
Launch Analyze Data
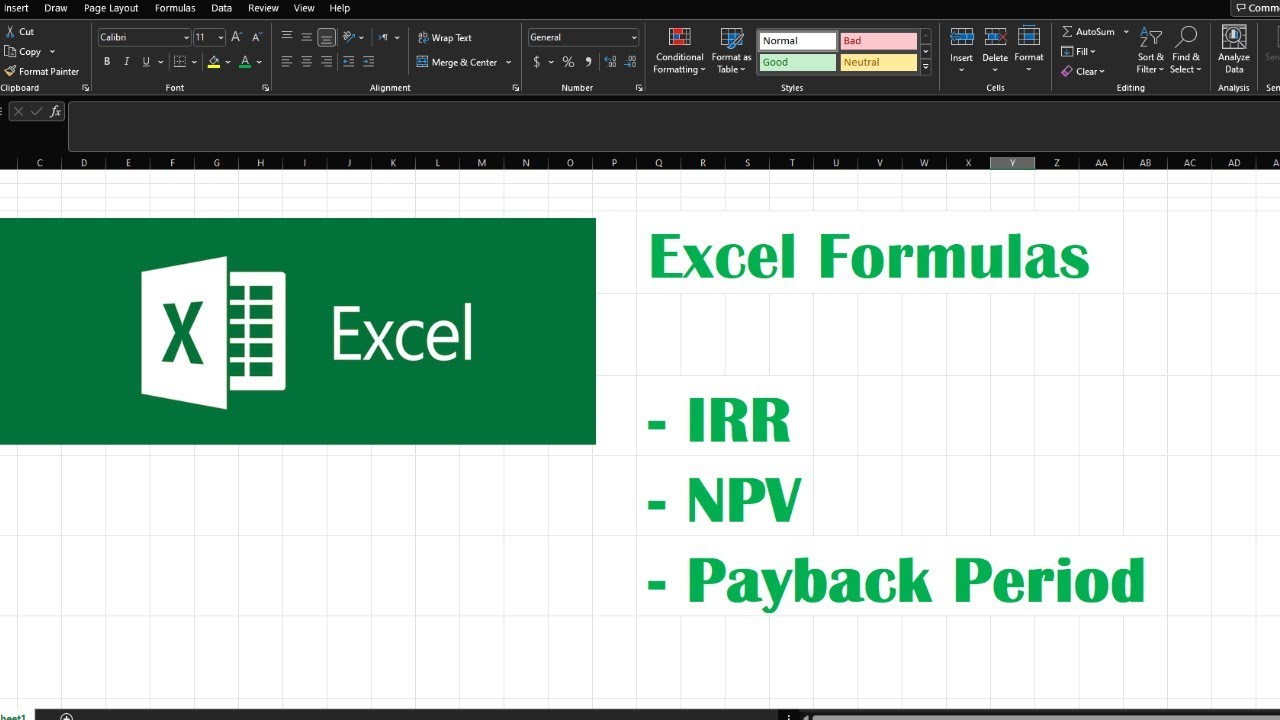[1234, 50]
